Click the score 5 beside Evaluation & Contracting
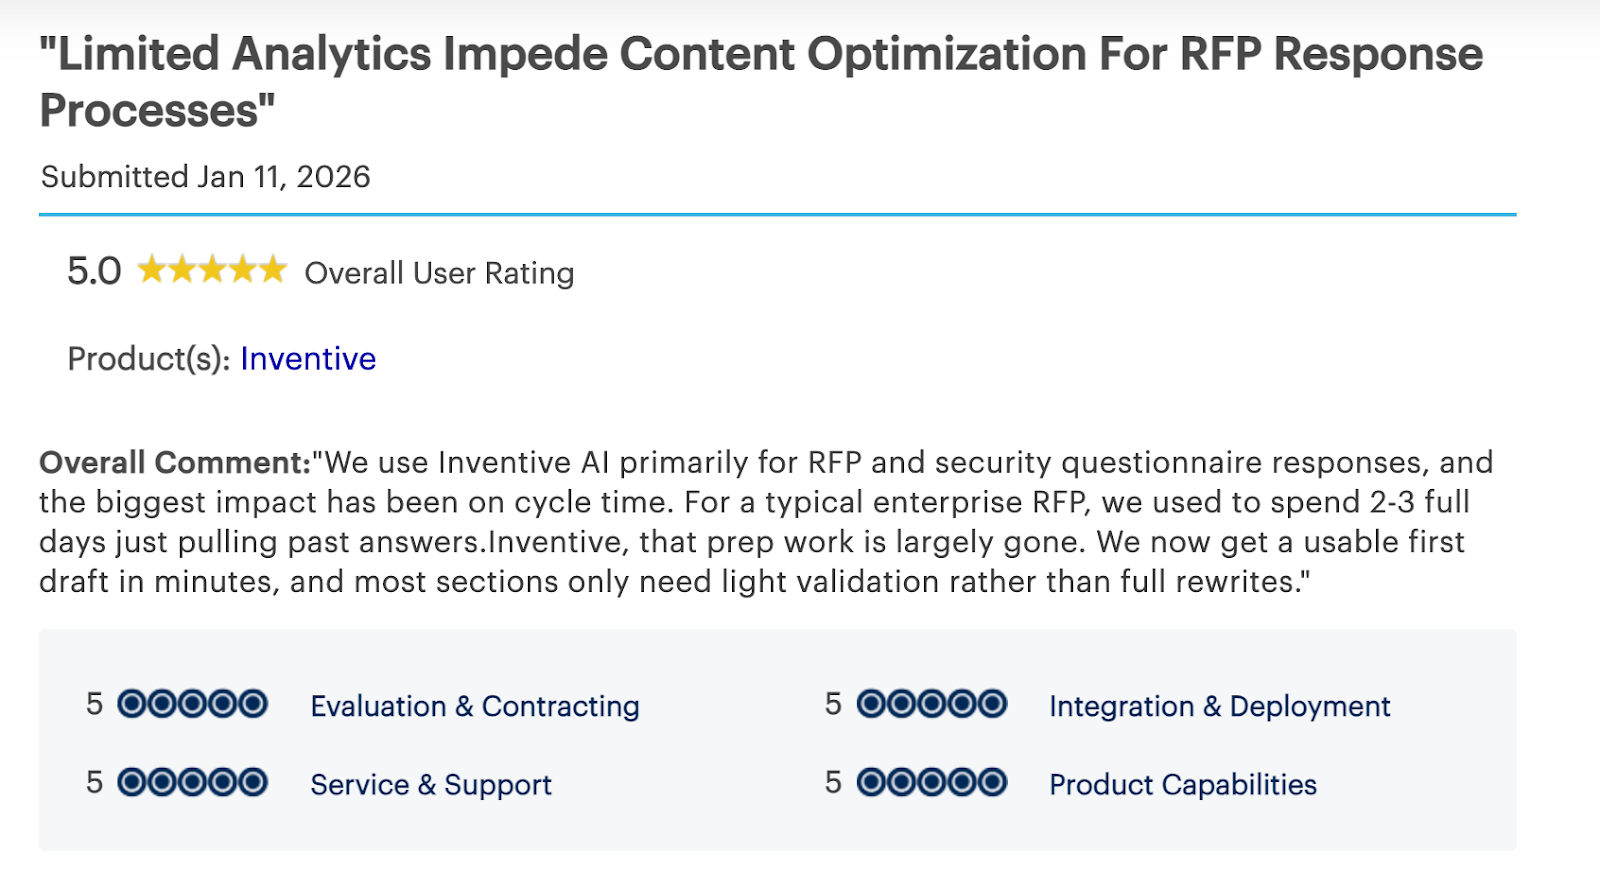 tap(94, 704)
